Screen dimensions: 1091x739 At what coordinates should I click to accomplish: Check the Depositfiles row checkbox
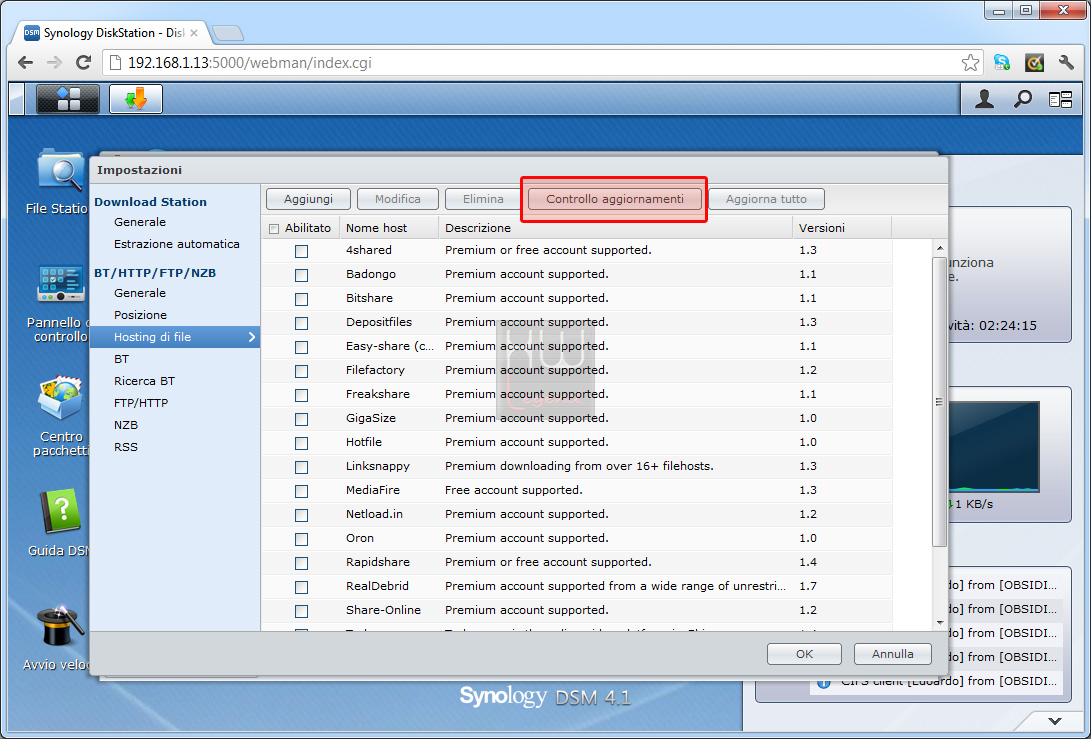click(x=301, y=324)
